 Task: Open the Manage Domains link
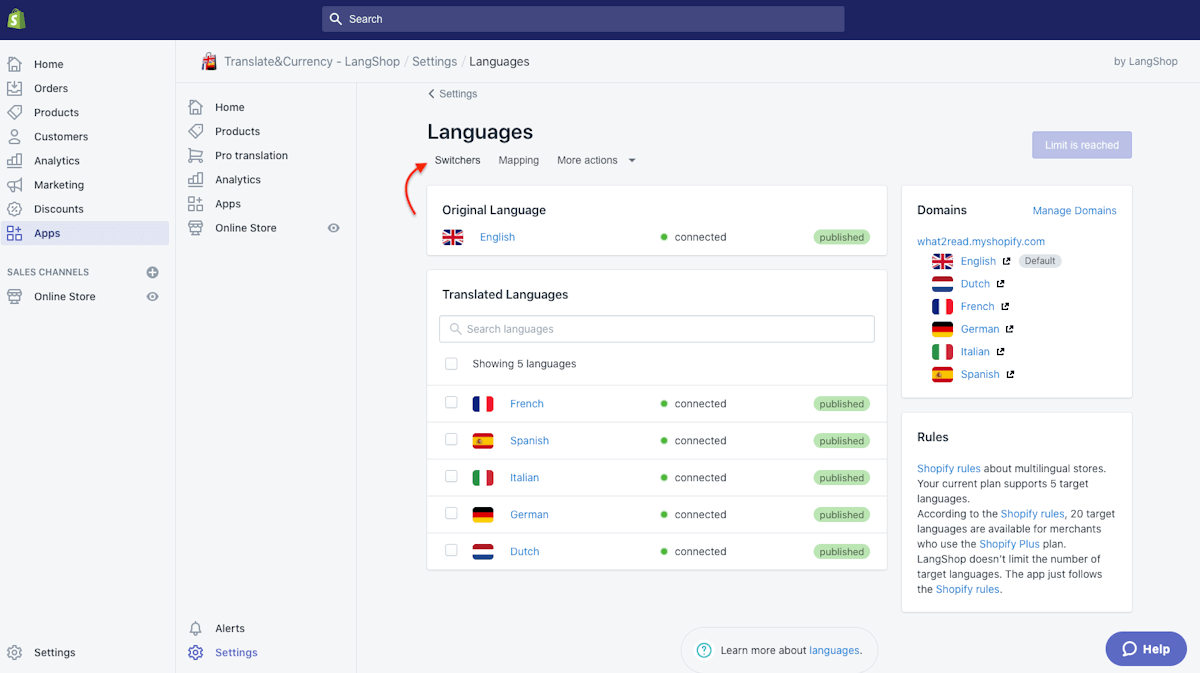[1074, 211]
